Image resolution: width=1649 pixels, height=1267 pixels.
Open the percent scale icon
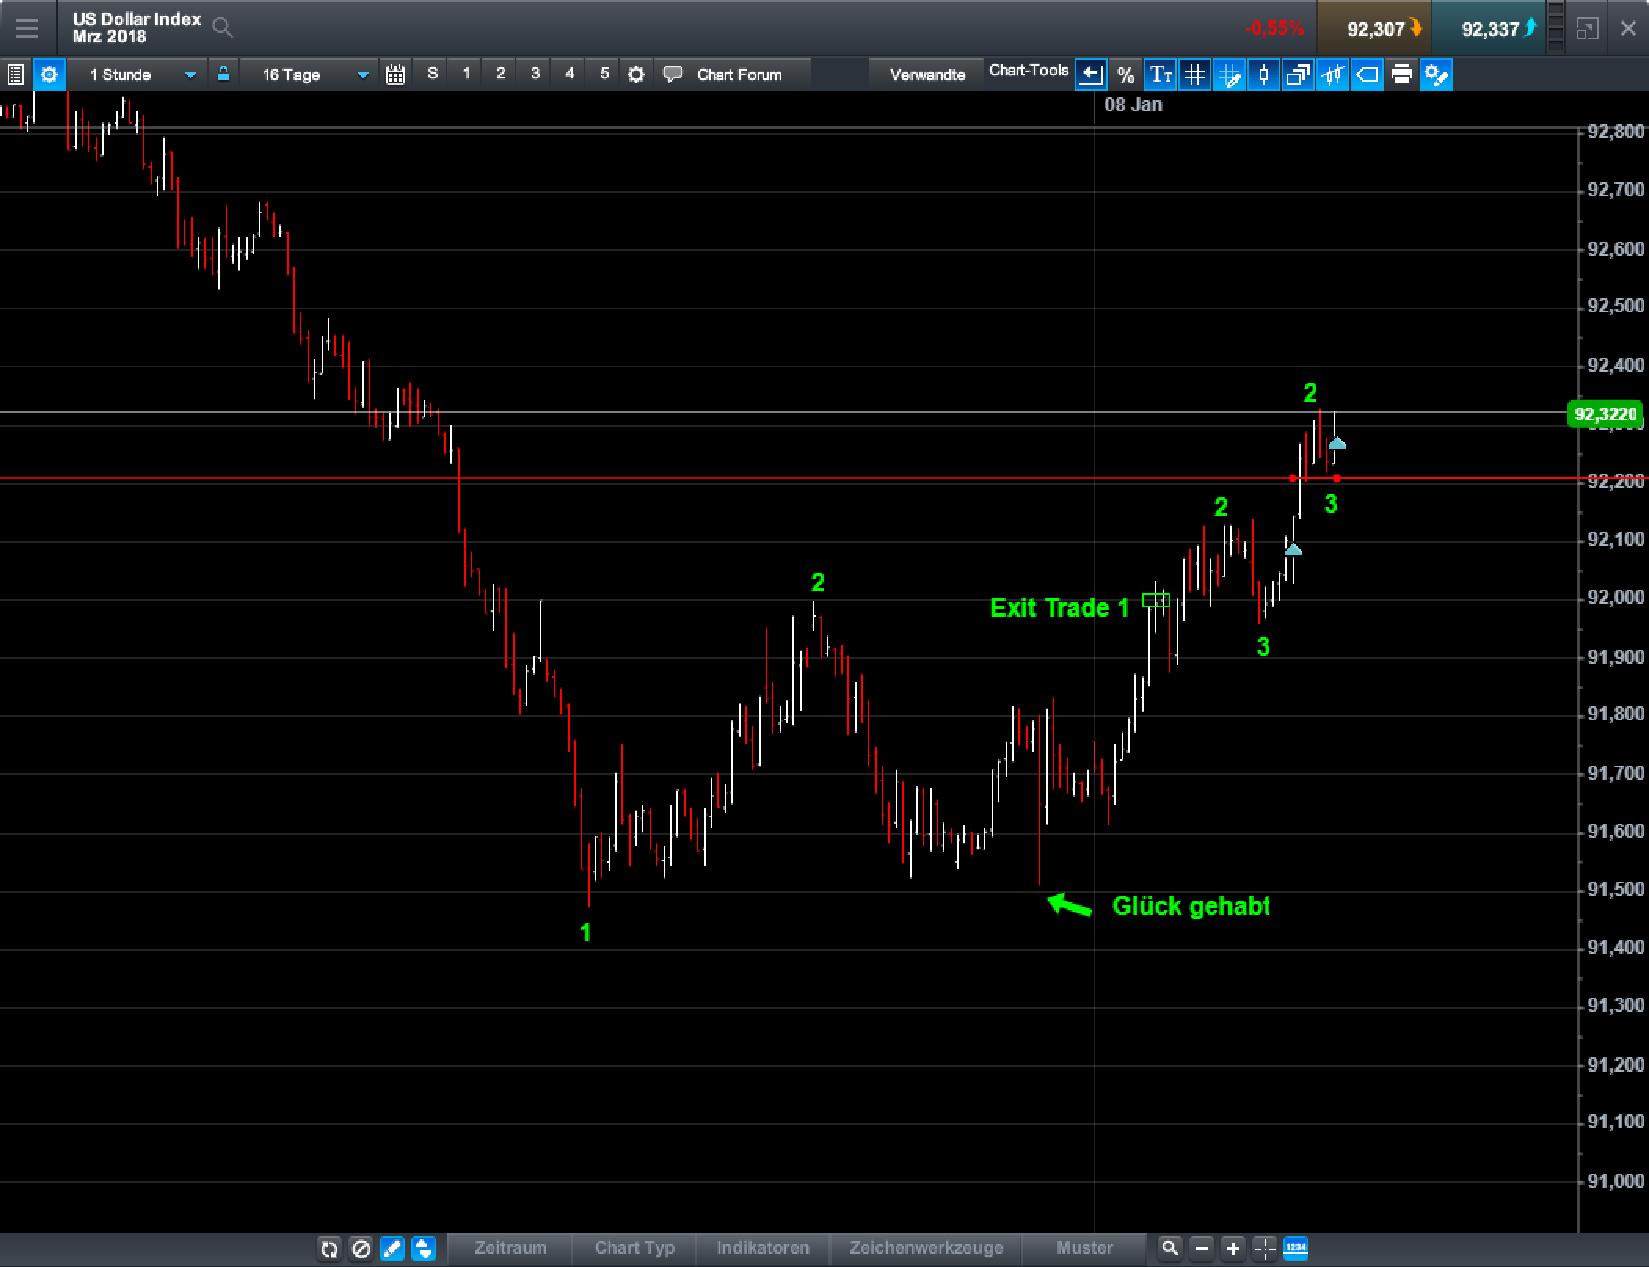1124,74
